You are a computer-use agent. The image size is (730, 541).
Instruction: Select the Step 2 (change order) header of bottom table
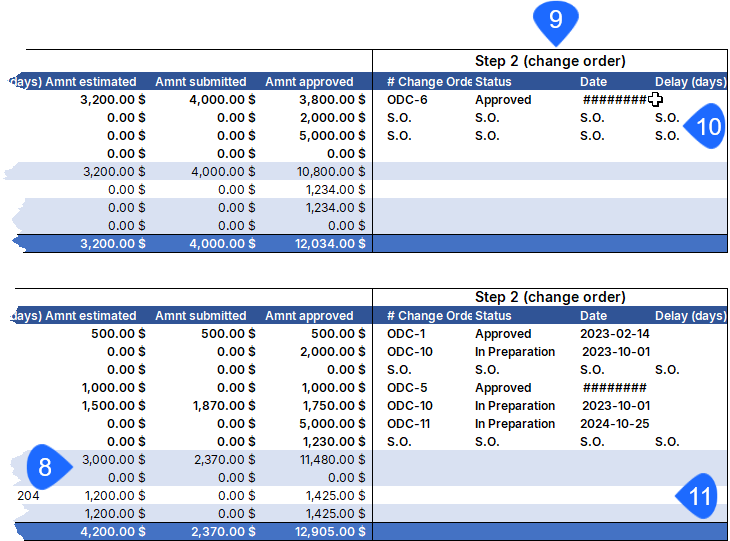click(550, 297)
